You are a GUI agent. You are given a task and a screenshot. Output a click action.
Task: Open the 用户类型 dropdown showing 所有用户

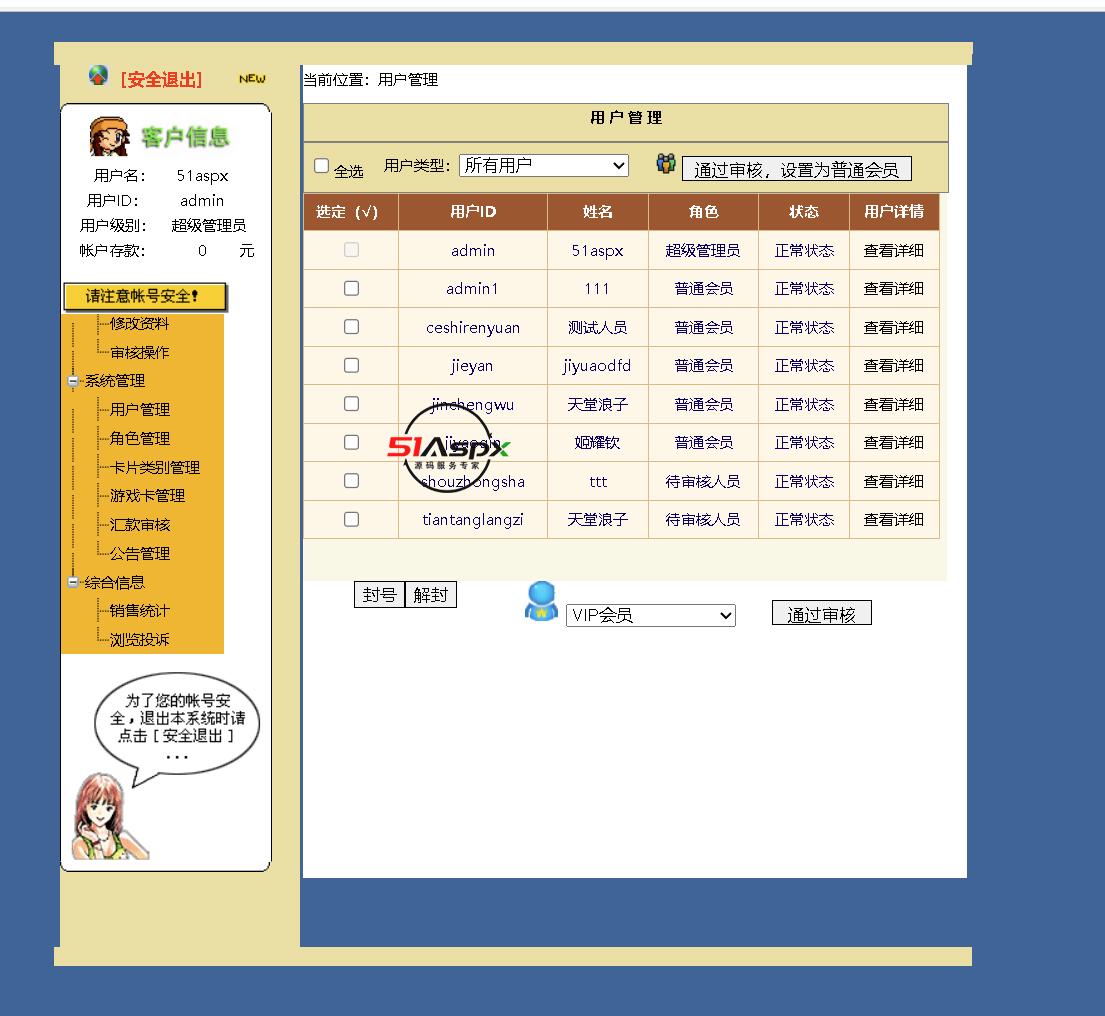click(x=543, y=166)
